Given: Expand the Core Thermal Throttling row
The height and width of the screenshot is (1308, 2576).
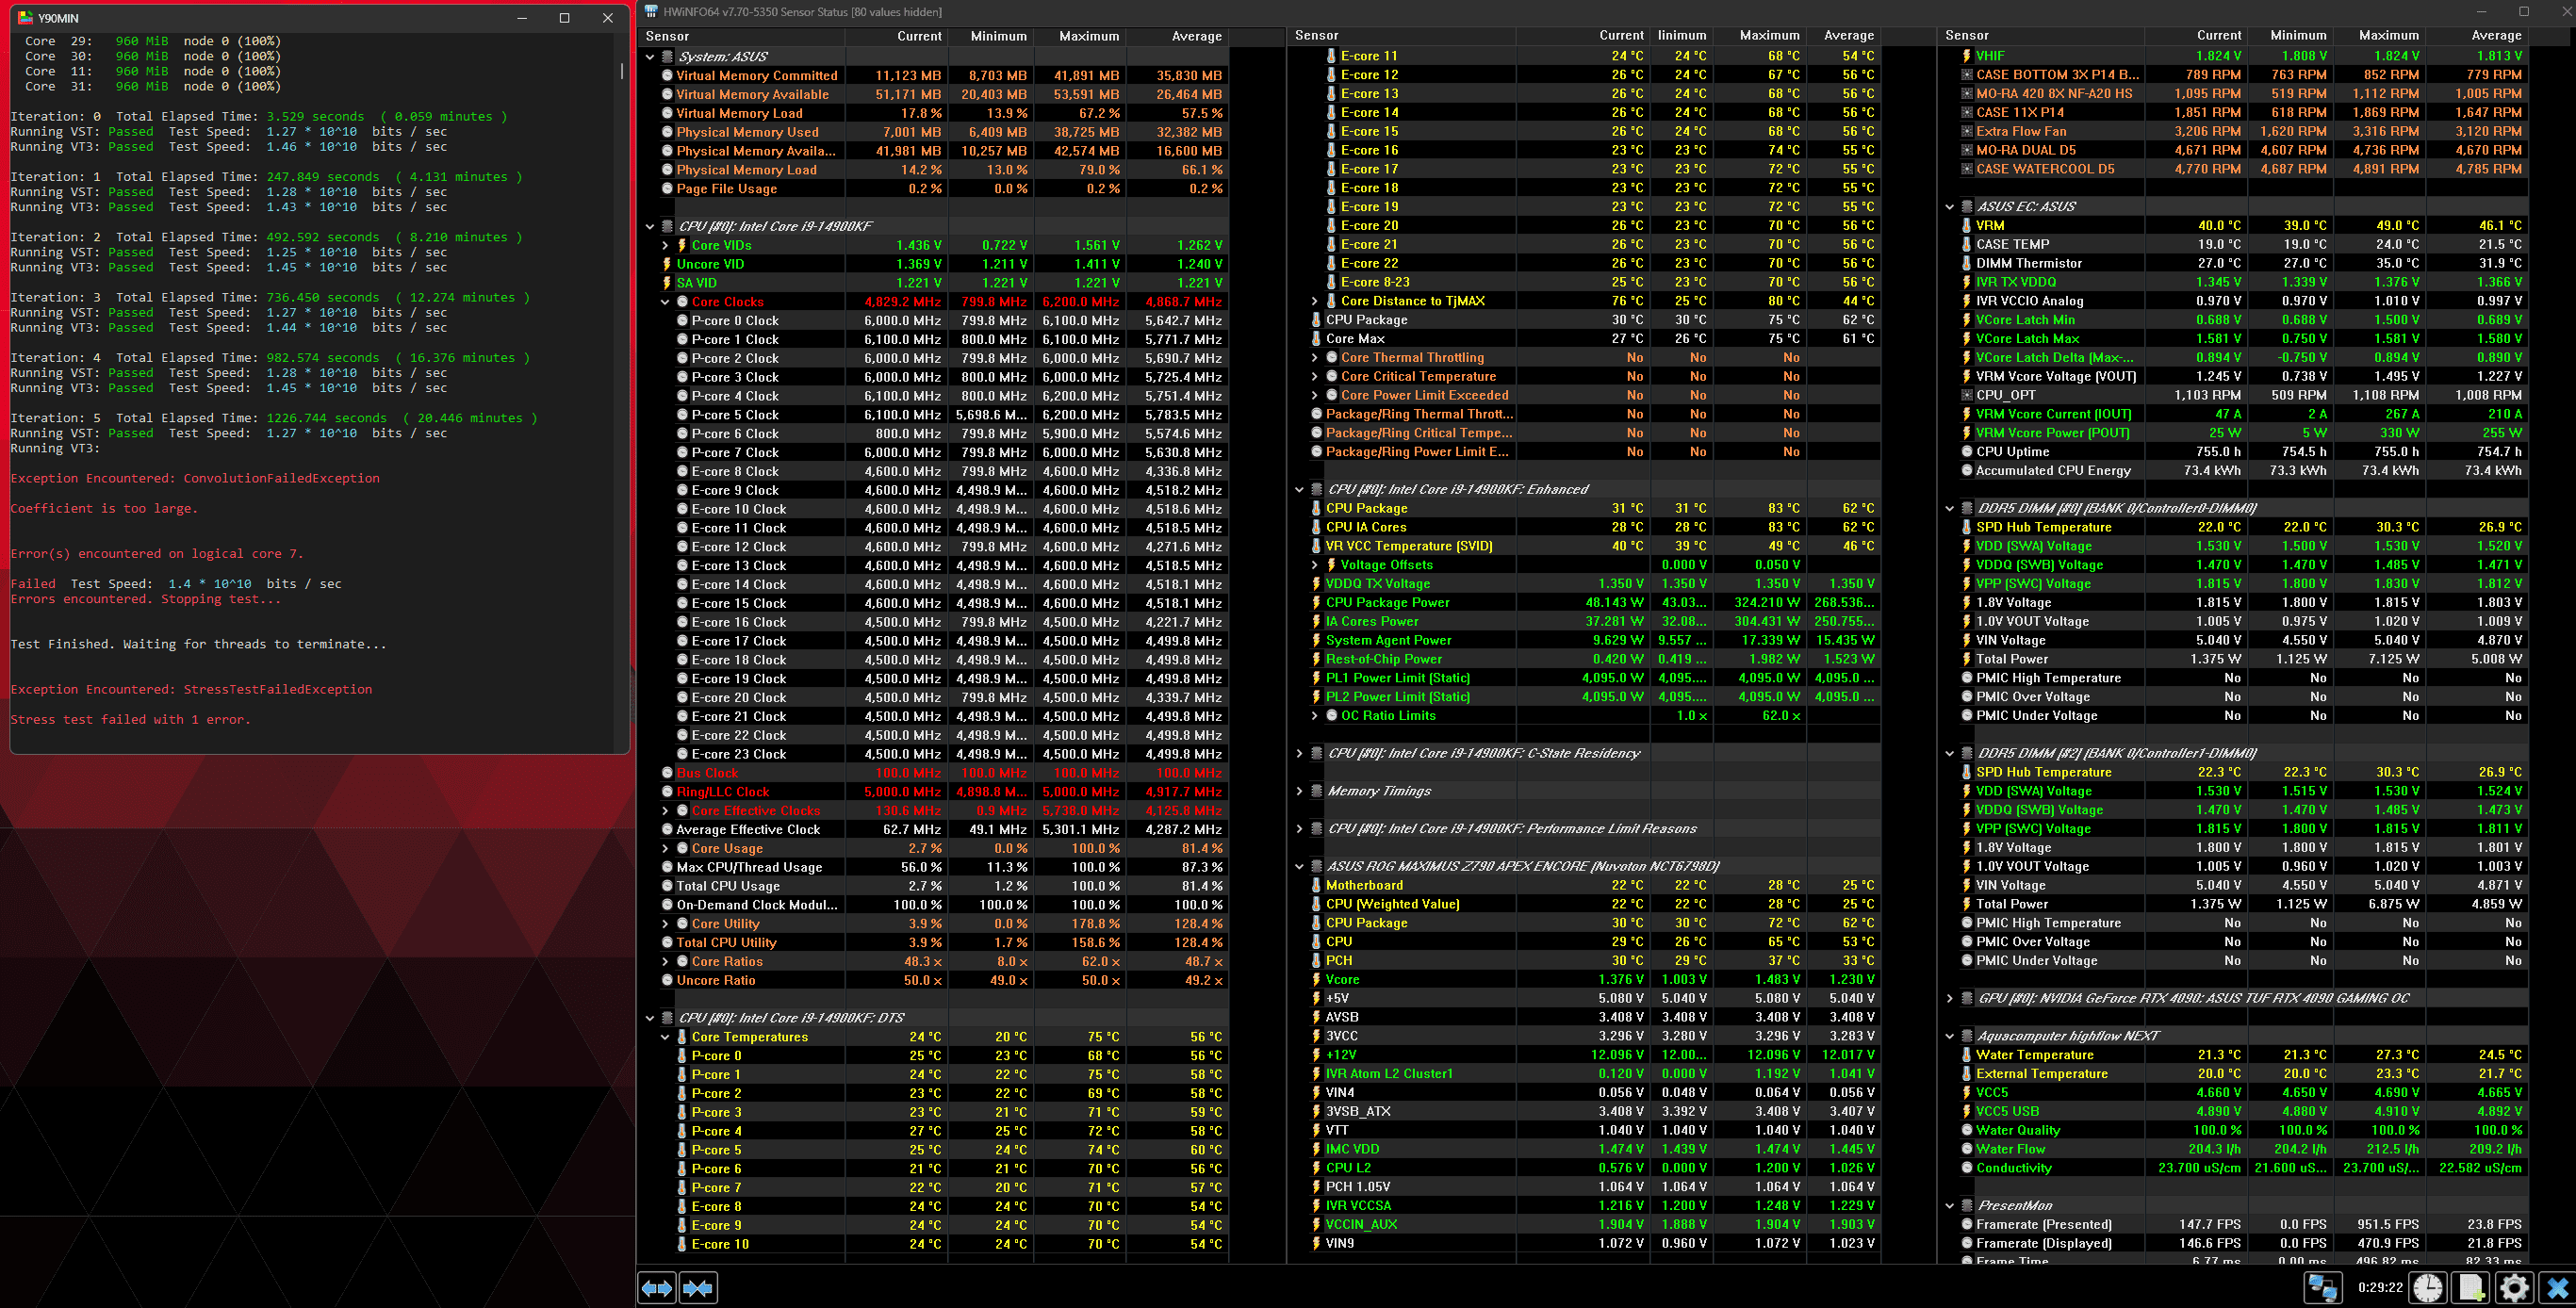Looking at the screenshot, I should coord(1314,358).
